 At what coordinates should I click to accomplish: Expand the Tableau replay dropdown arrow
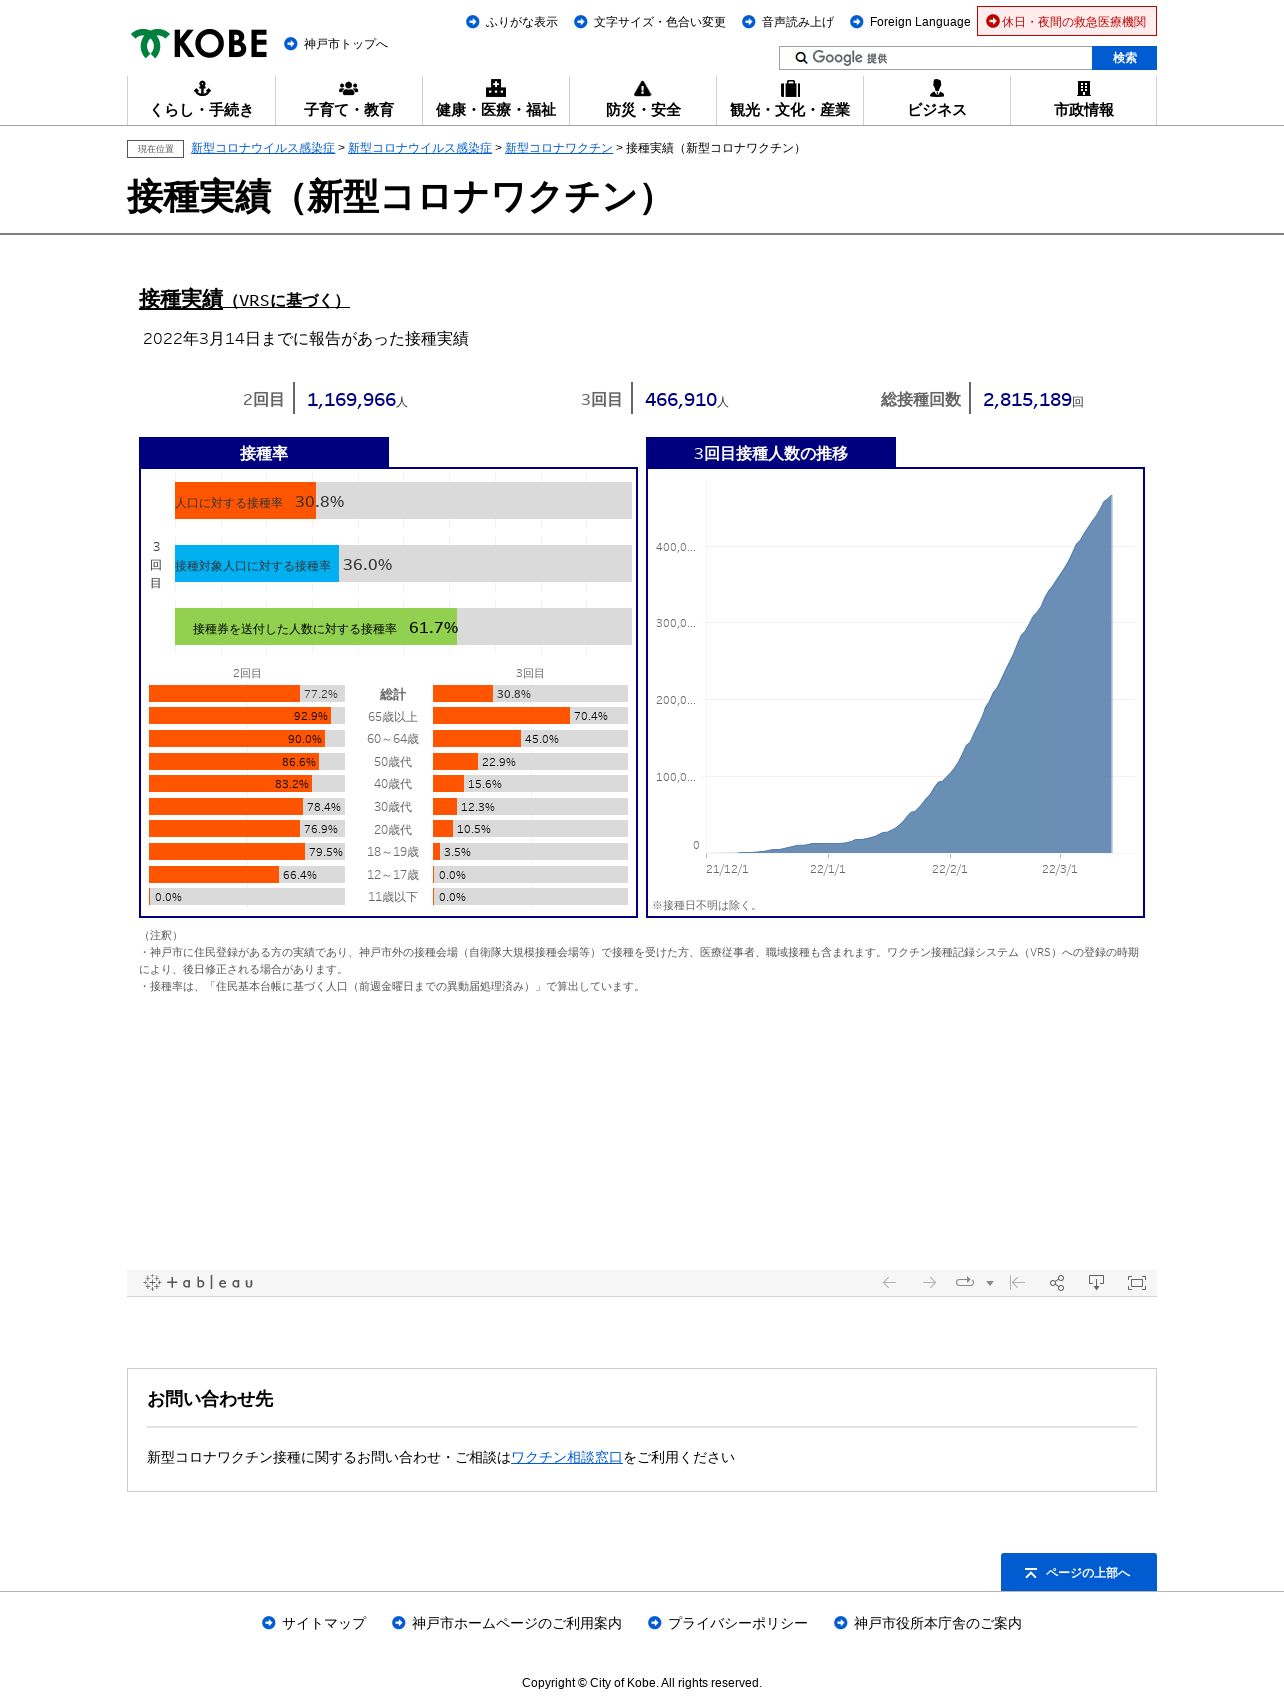pyautogui.click(x=990, y=1283)
